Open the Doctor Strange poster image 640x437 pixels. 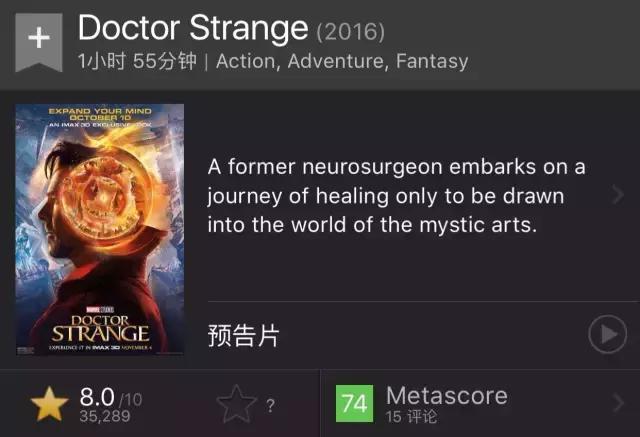tap(99, 229)
